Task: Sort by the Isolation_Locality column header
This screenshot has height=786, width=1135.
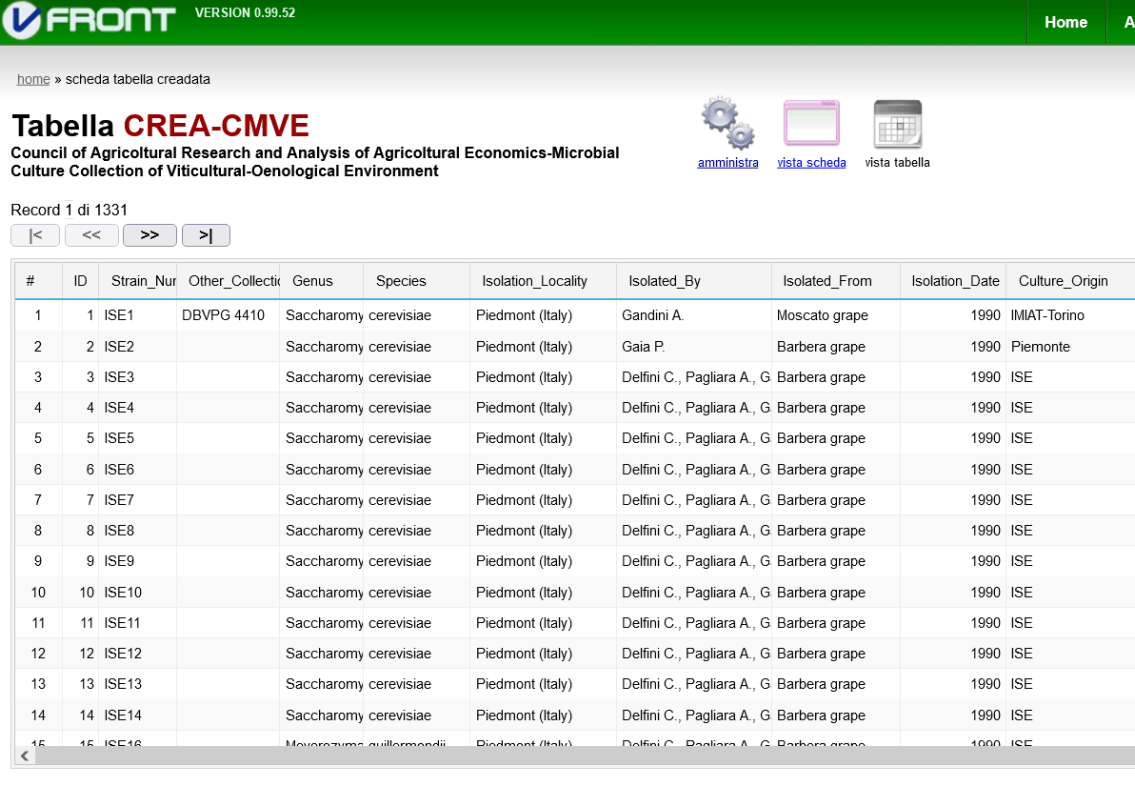Action: (543, 281)
